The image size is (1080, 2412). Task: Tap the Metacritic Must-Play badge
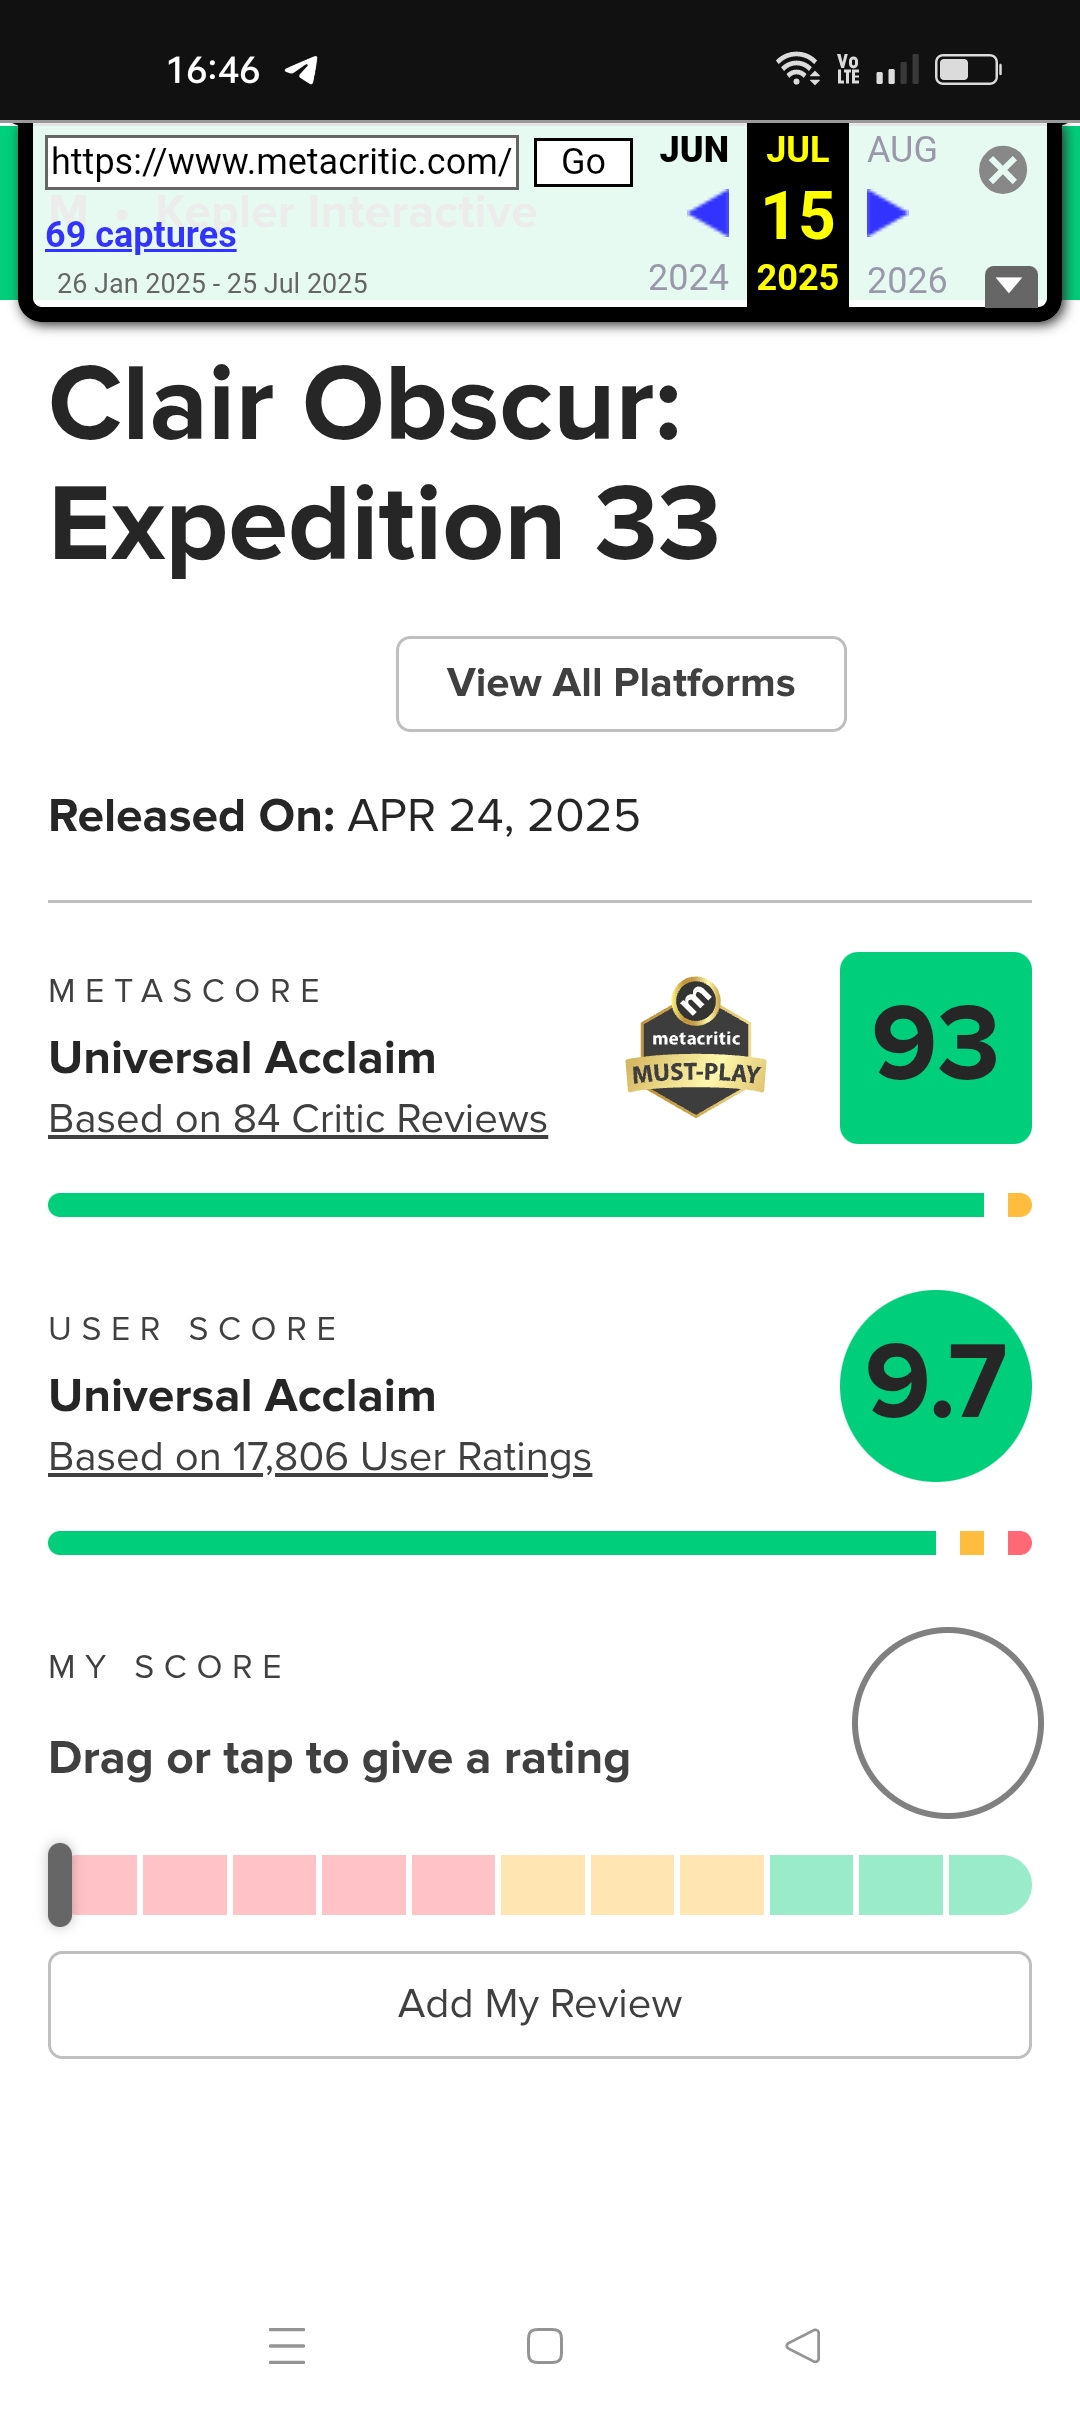[x=696, y=1047]
